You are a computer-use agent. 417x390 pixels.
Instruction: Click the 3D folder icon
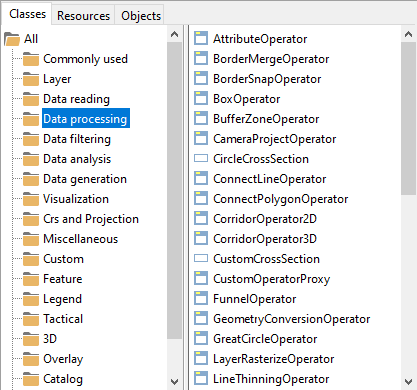pos(31,339)
